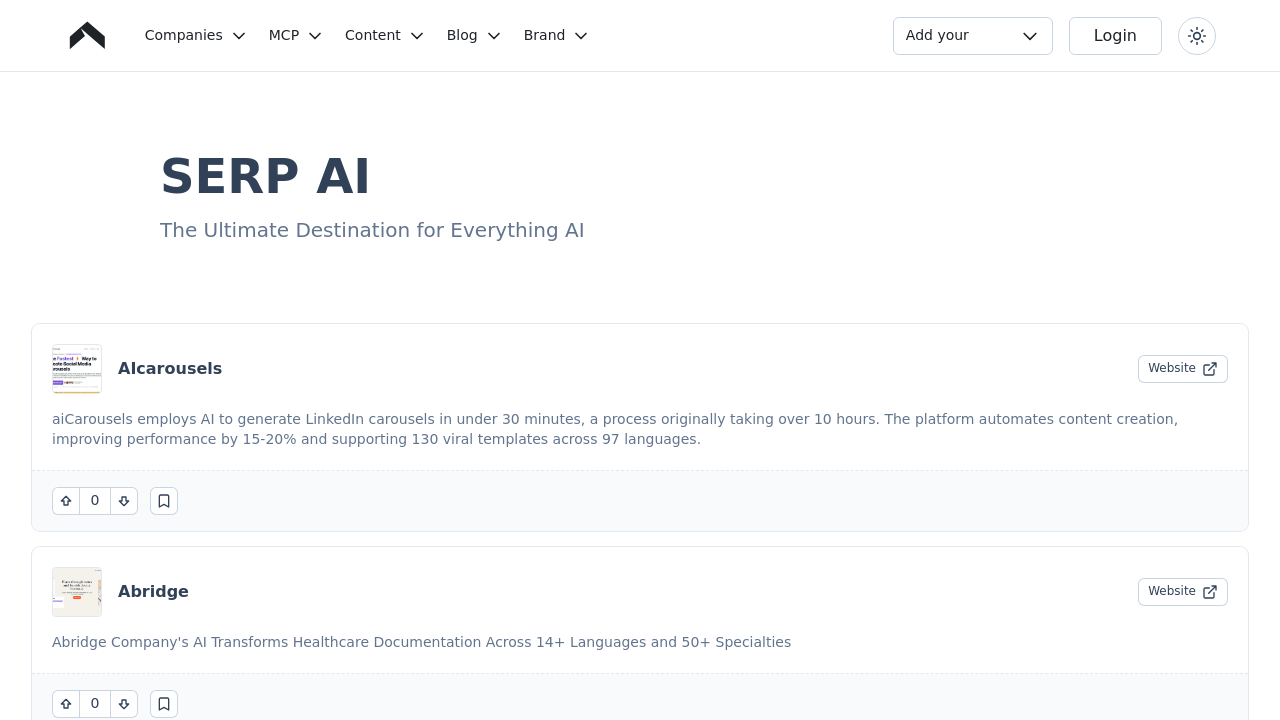This screenshot has height=720, width=1280.
Task: Open the MCP dropdown menu
Action: pyautogui.click(x=295, y=35)
